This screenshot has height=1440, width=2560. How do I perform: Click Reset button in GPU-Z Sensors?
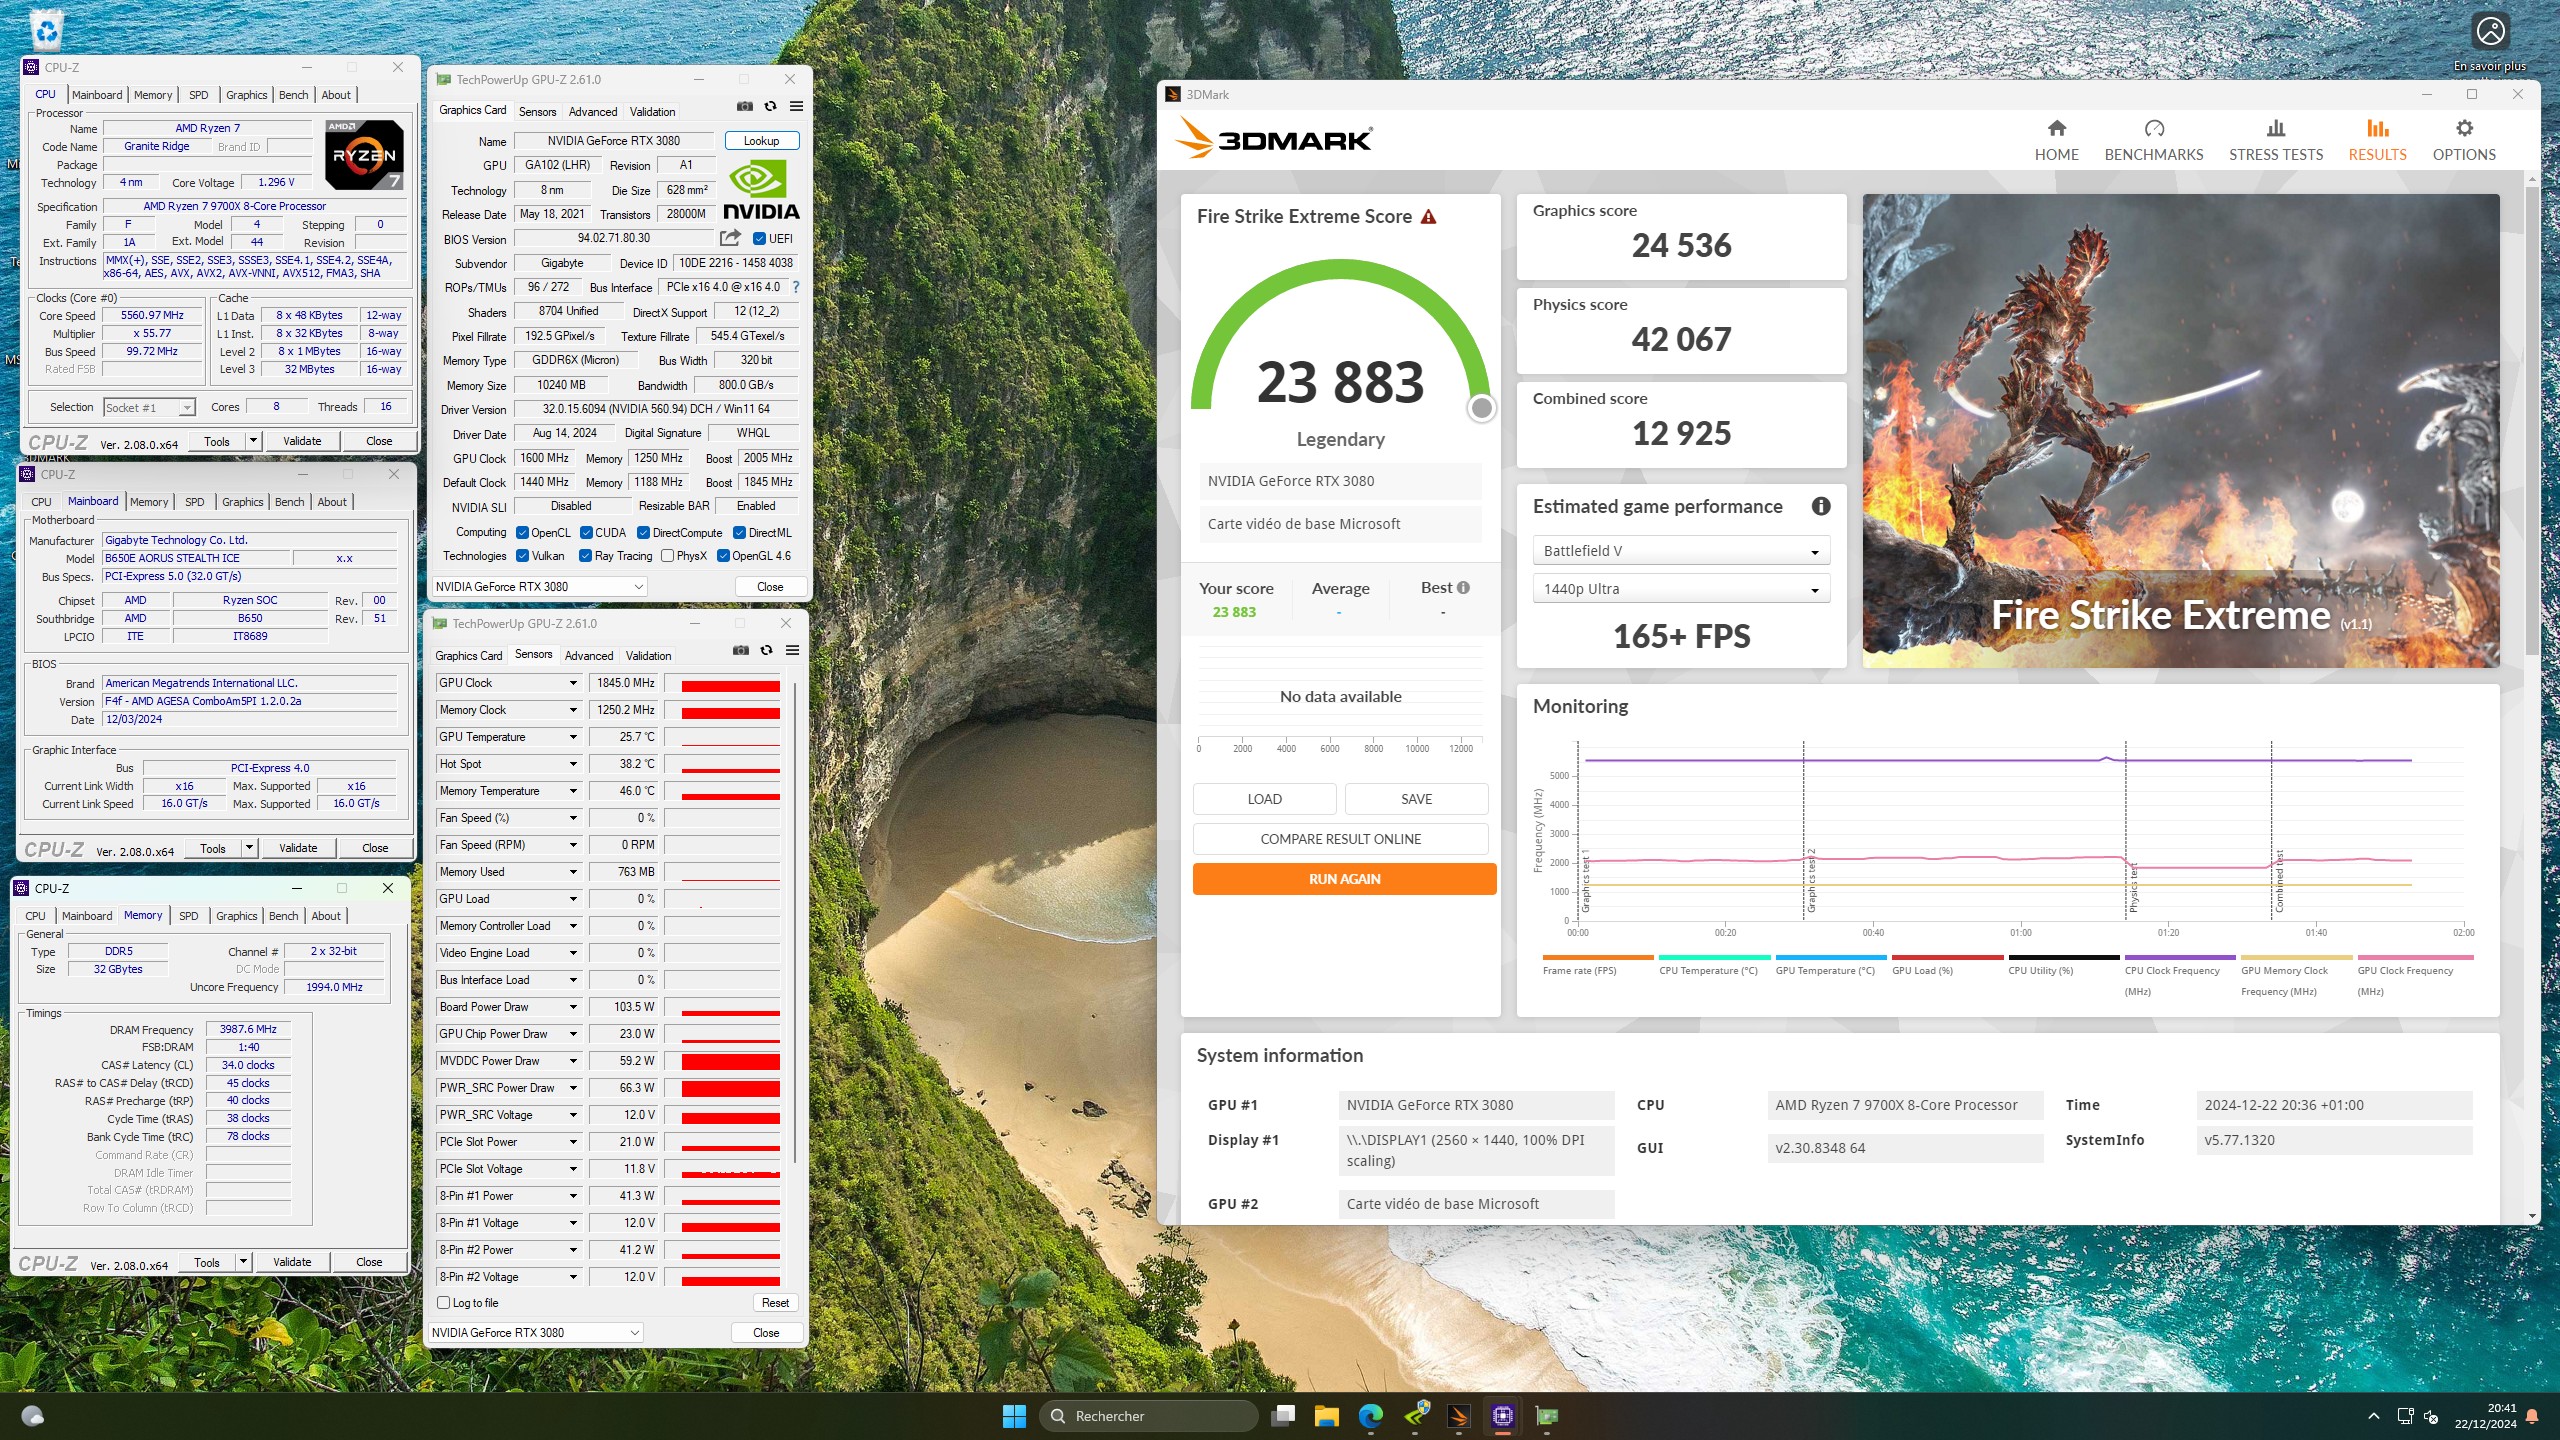coord(775,1303)
